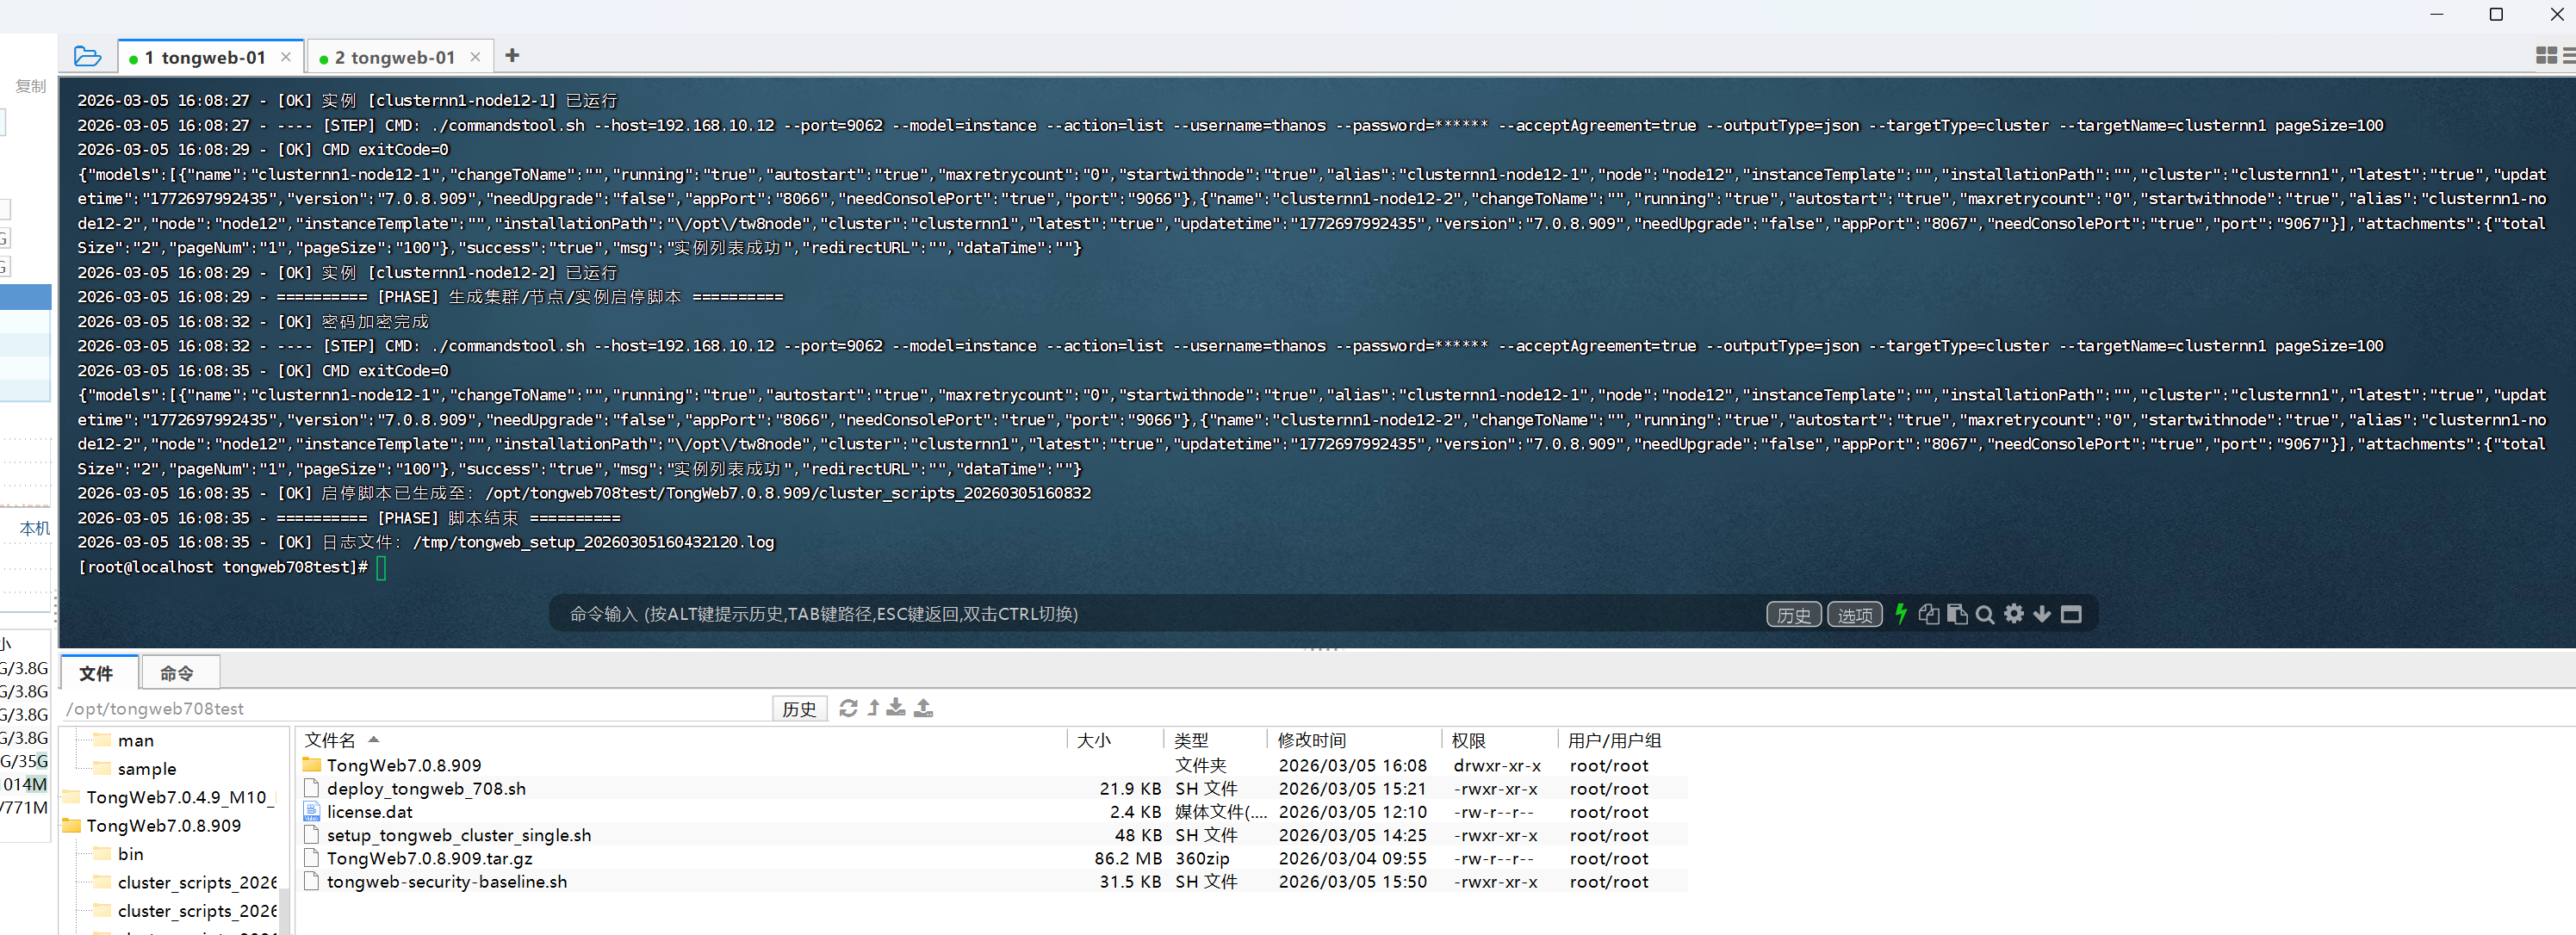Refresh the file listing
2576x935 pixels.
(x=848, y=708)
